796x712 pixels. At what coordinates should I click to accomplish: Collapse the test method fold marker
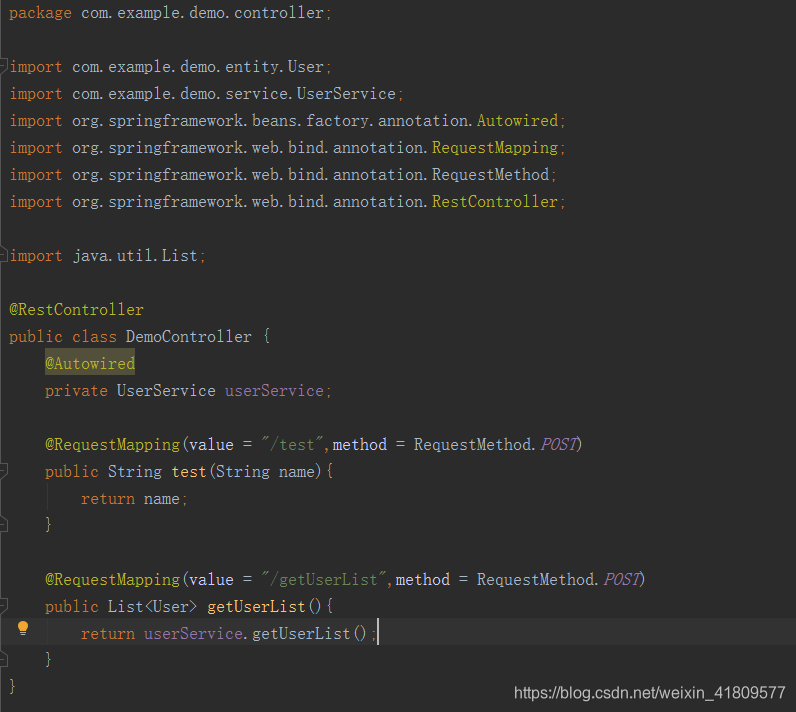coord(4,471)
